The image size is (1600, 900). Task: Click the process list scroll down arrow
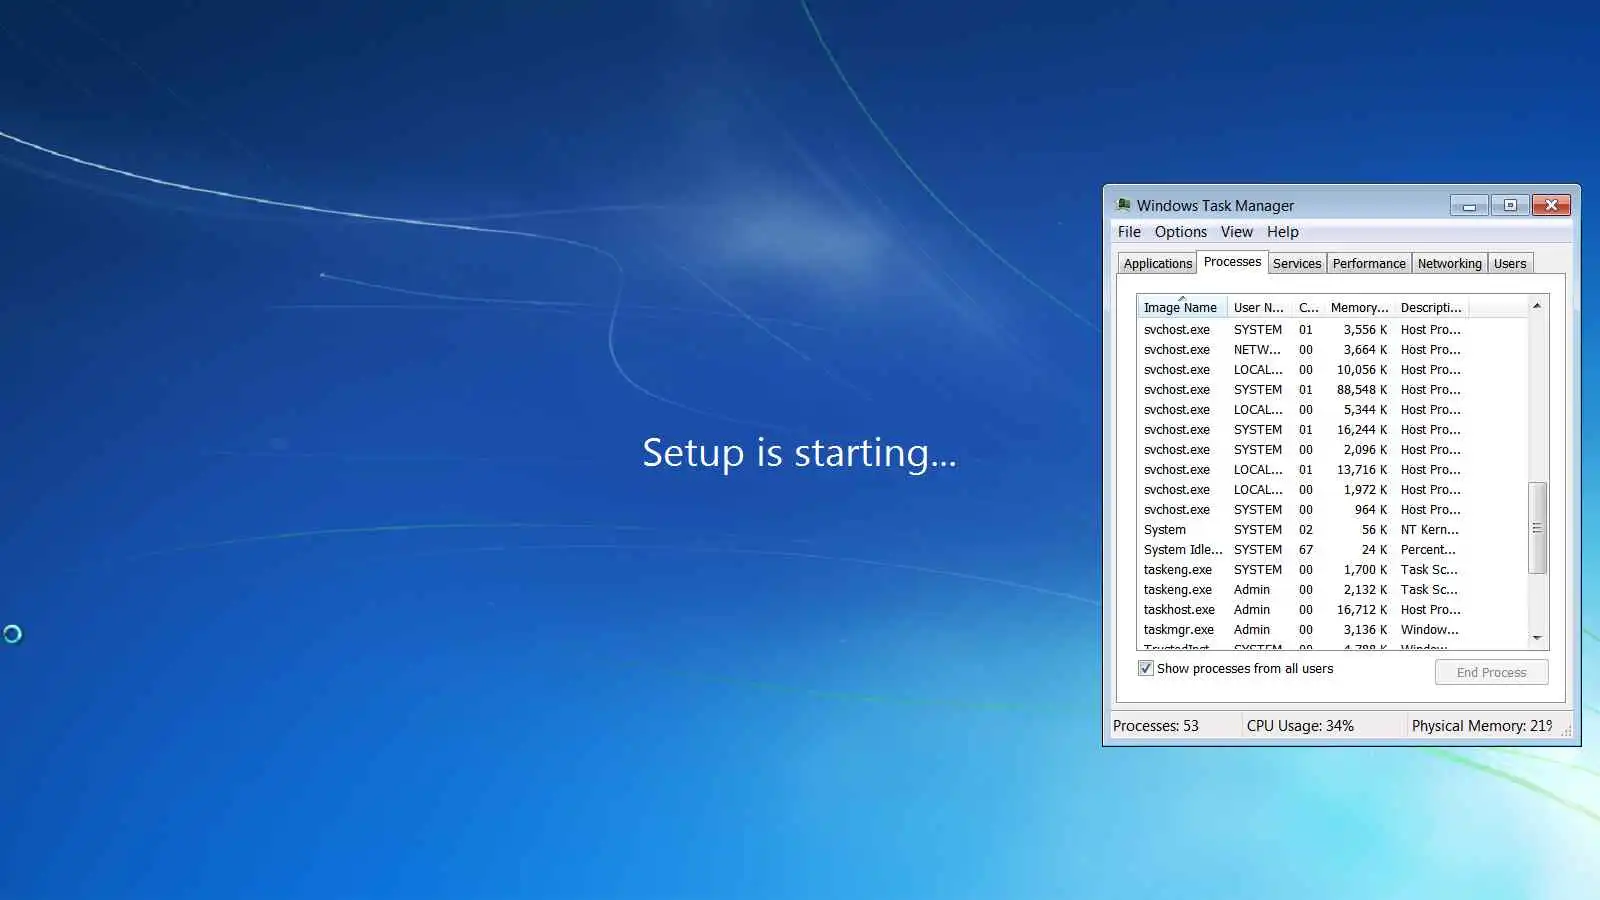1537,638
